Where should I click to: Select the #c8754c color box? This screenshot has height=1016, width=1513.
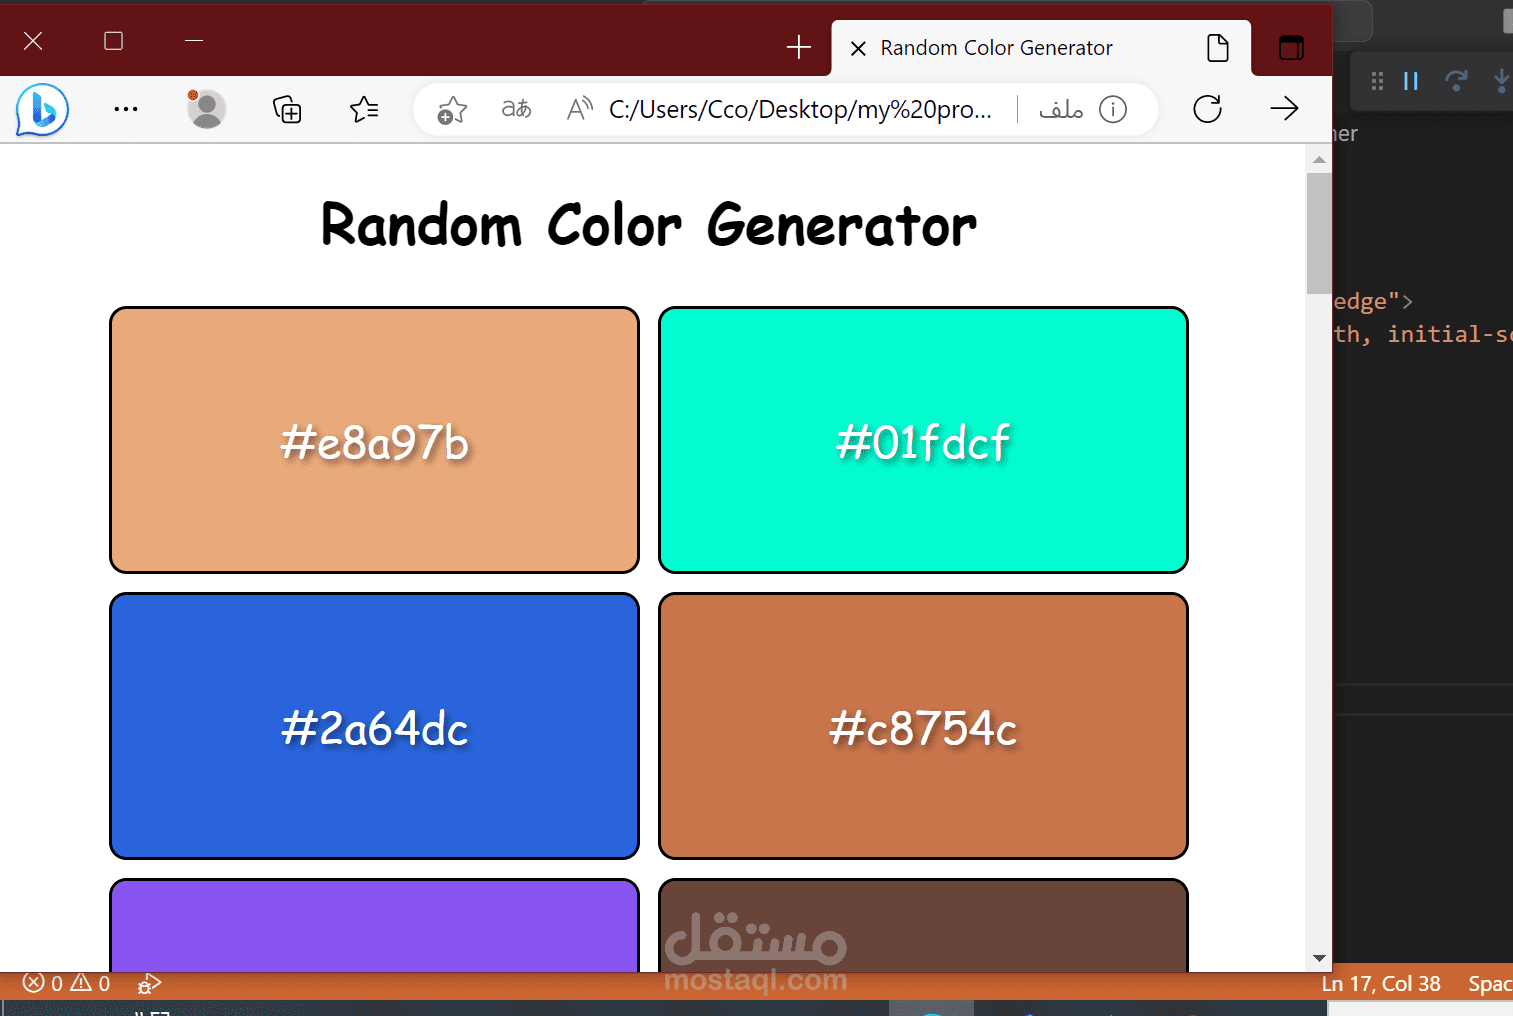pyautogui.click(x=923, y=726)
